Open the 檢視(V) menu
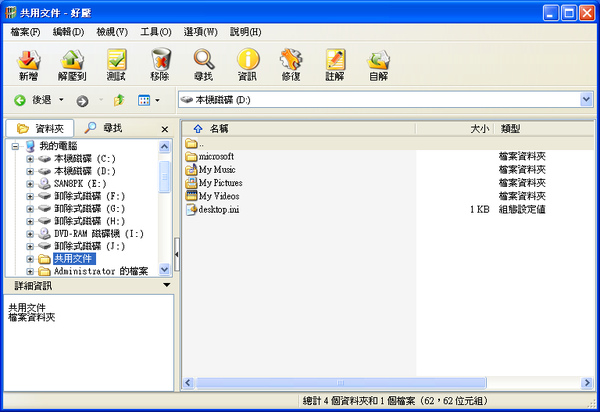Image resolution: width=600 pixels, height=412 pixels. coord(112,32)
